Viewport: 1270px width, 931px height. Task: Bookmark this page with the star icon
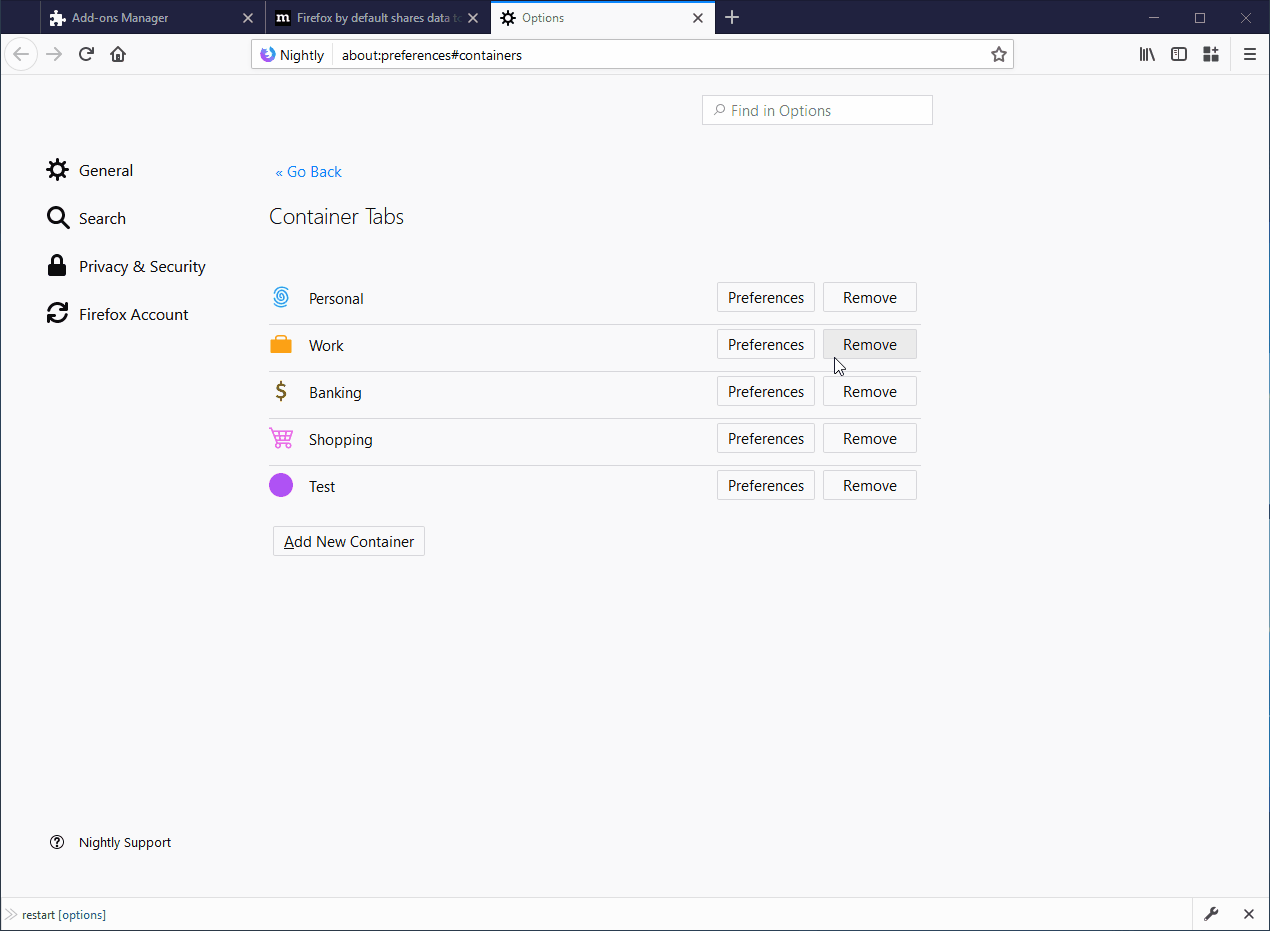click(998, 55)
